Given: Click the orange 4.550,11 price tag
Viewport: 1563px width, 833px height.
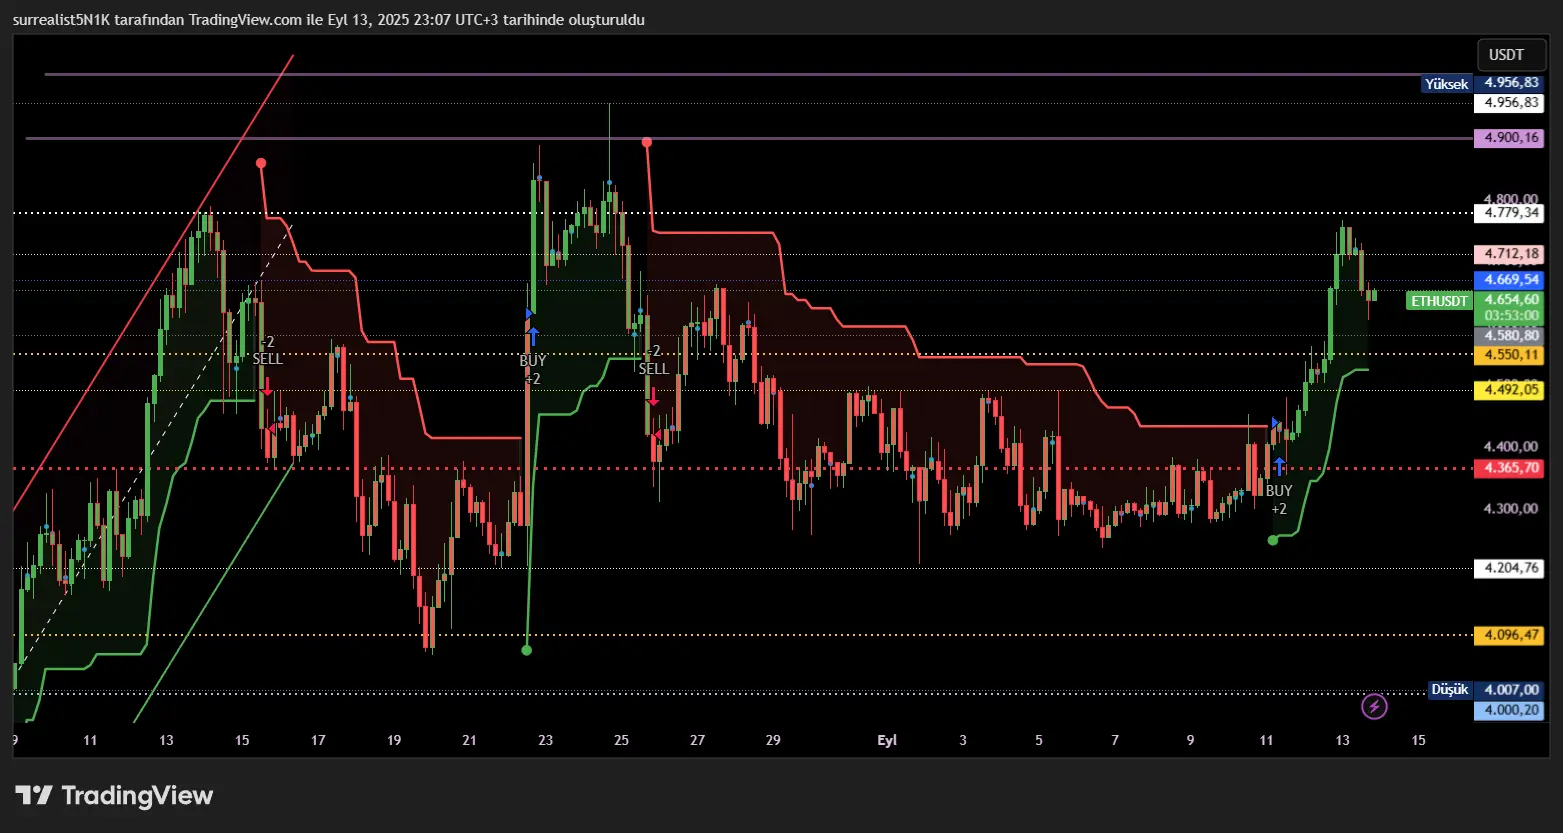Looking at the screenshot, I should tap(1510, 355).
